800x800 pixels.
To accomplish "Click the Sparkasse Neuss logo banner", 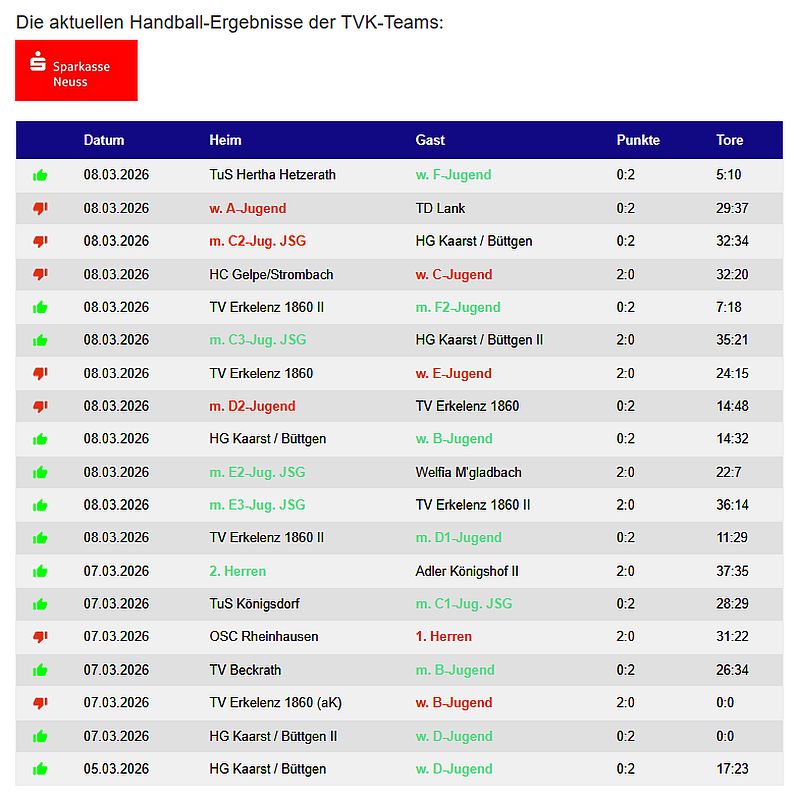I will click(x=76, y=71).
